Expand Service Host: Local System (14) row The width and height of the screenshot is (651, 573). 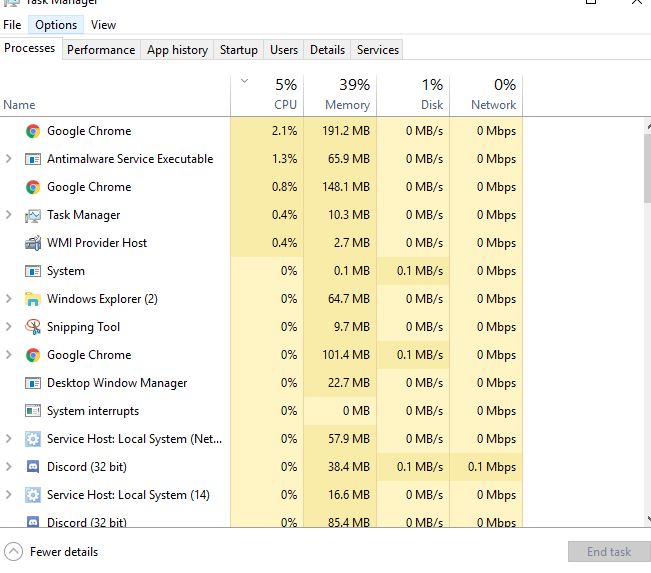[8, 495]
